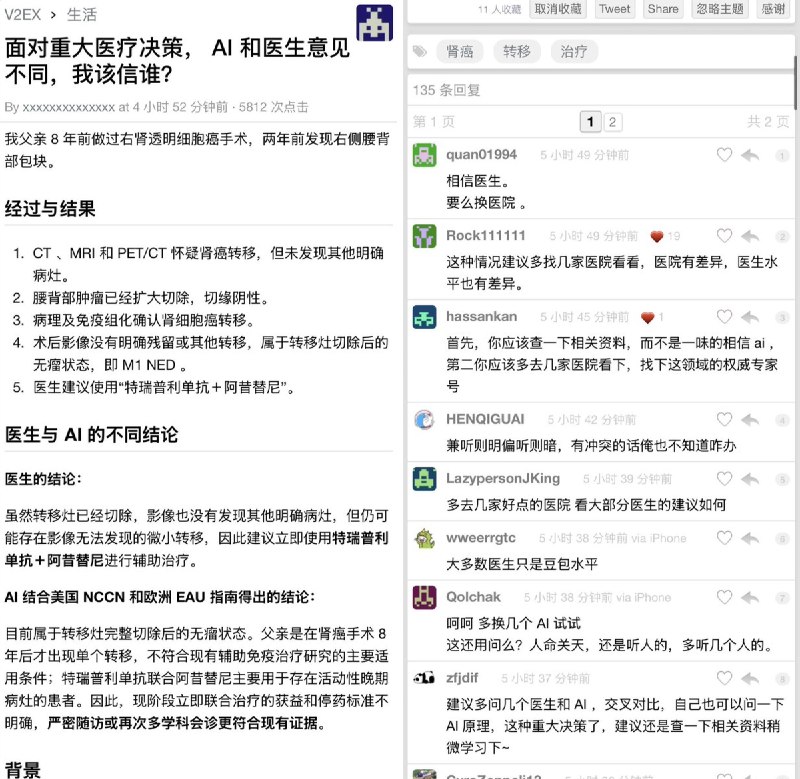This screenshot has width=800, height=779.
Task: Open the topic author's avatar
Action: (x=374, y=22)
